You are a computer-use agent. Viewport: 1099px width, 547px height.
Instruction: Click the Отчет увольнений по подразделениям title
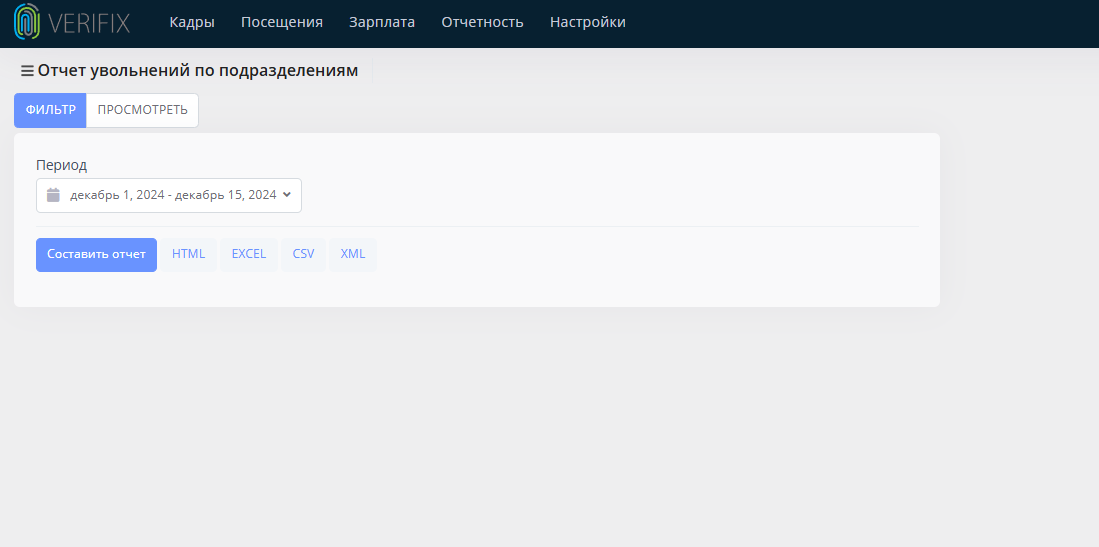click(x=198, y=71)
